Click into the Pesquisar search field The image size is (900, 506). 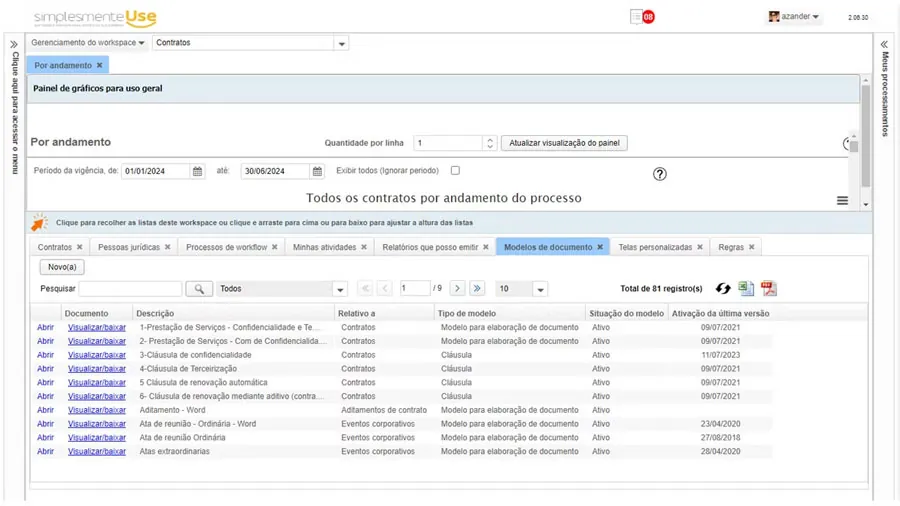pos(130,289)
